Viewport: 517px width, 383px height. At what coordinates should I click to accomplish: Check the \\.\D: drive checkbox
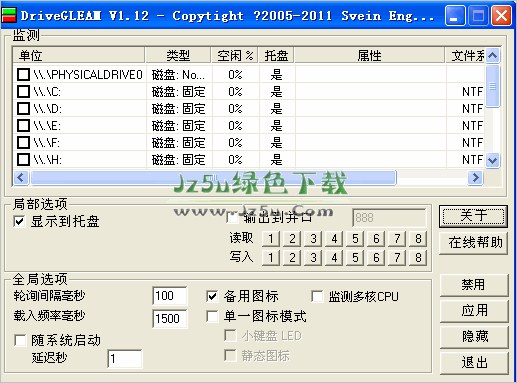[23, 108]
